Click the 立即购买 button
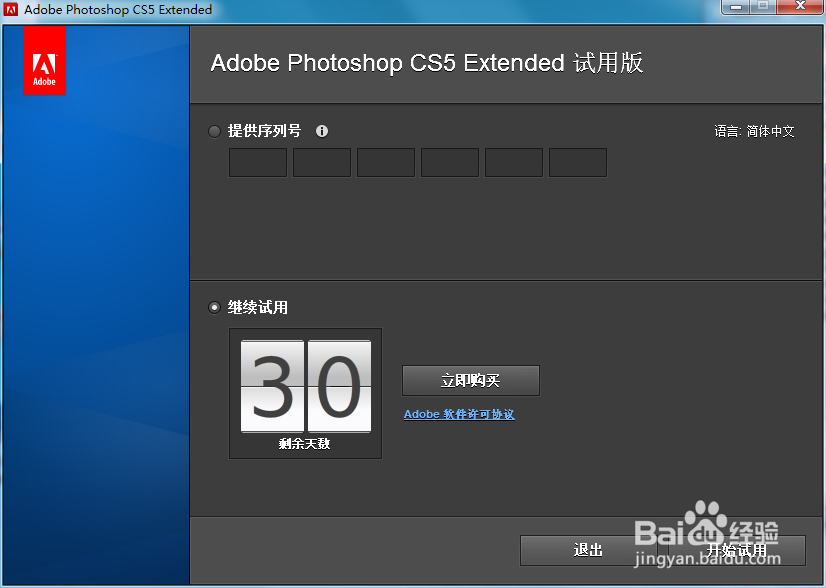The image size is (826, 588). [471, 380]
